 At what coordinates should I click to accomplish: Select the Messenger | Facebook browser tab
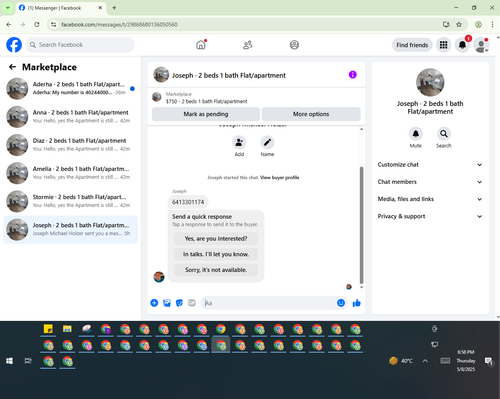[60, 8]
